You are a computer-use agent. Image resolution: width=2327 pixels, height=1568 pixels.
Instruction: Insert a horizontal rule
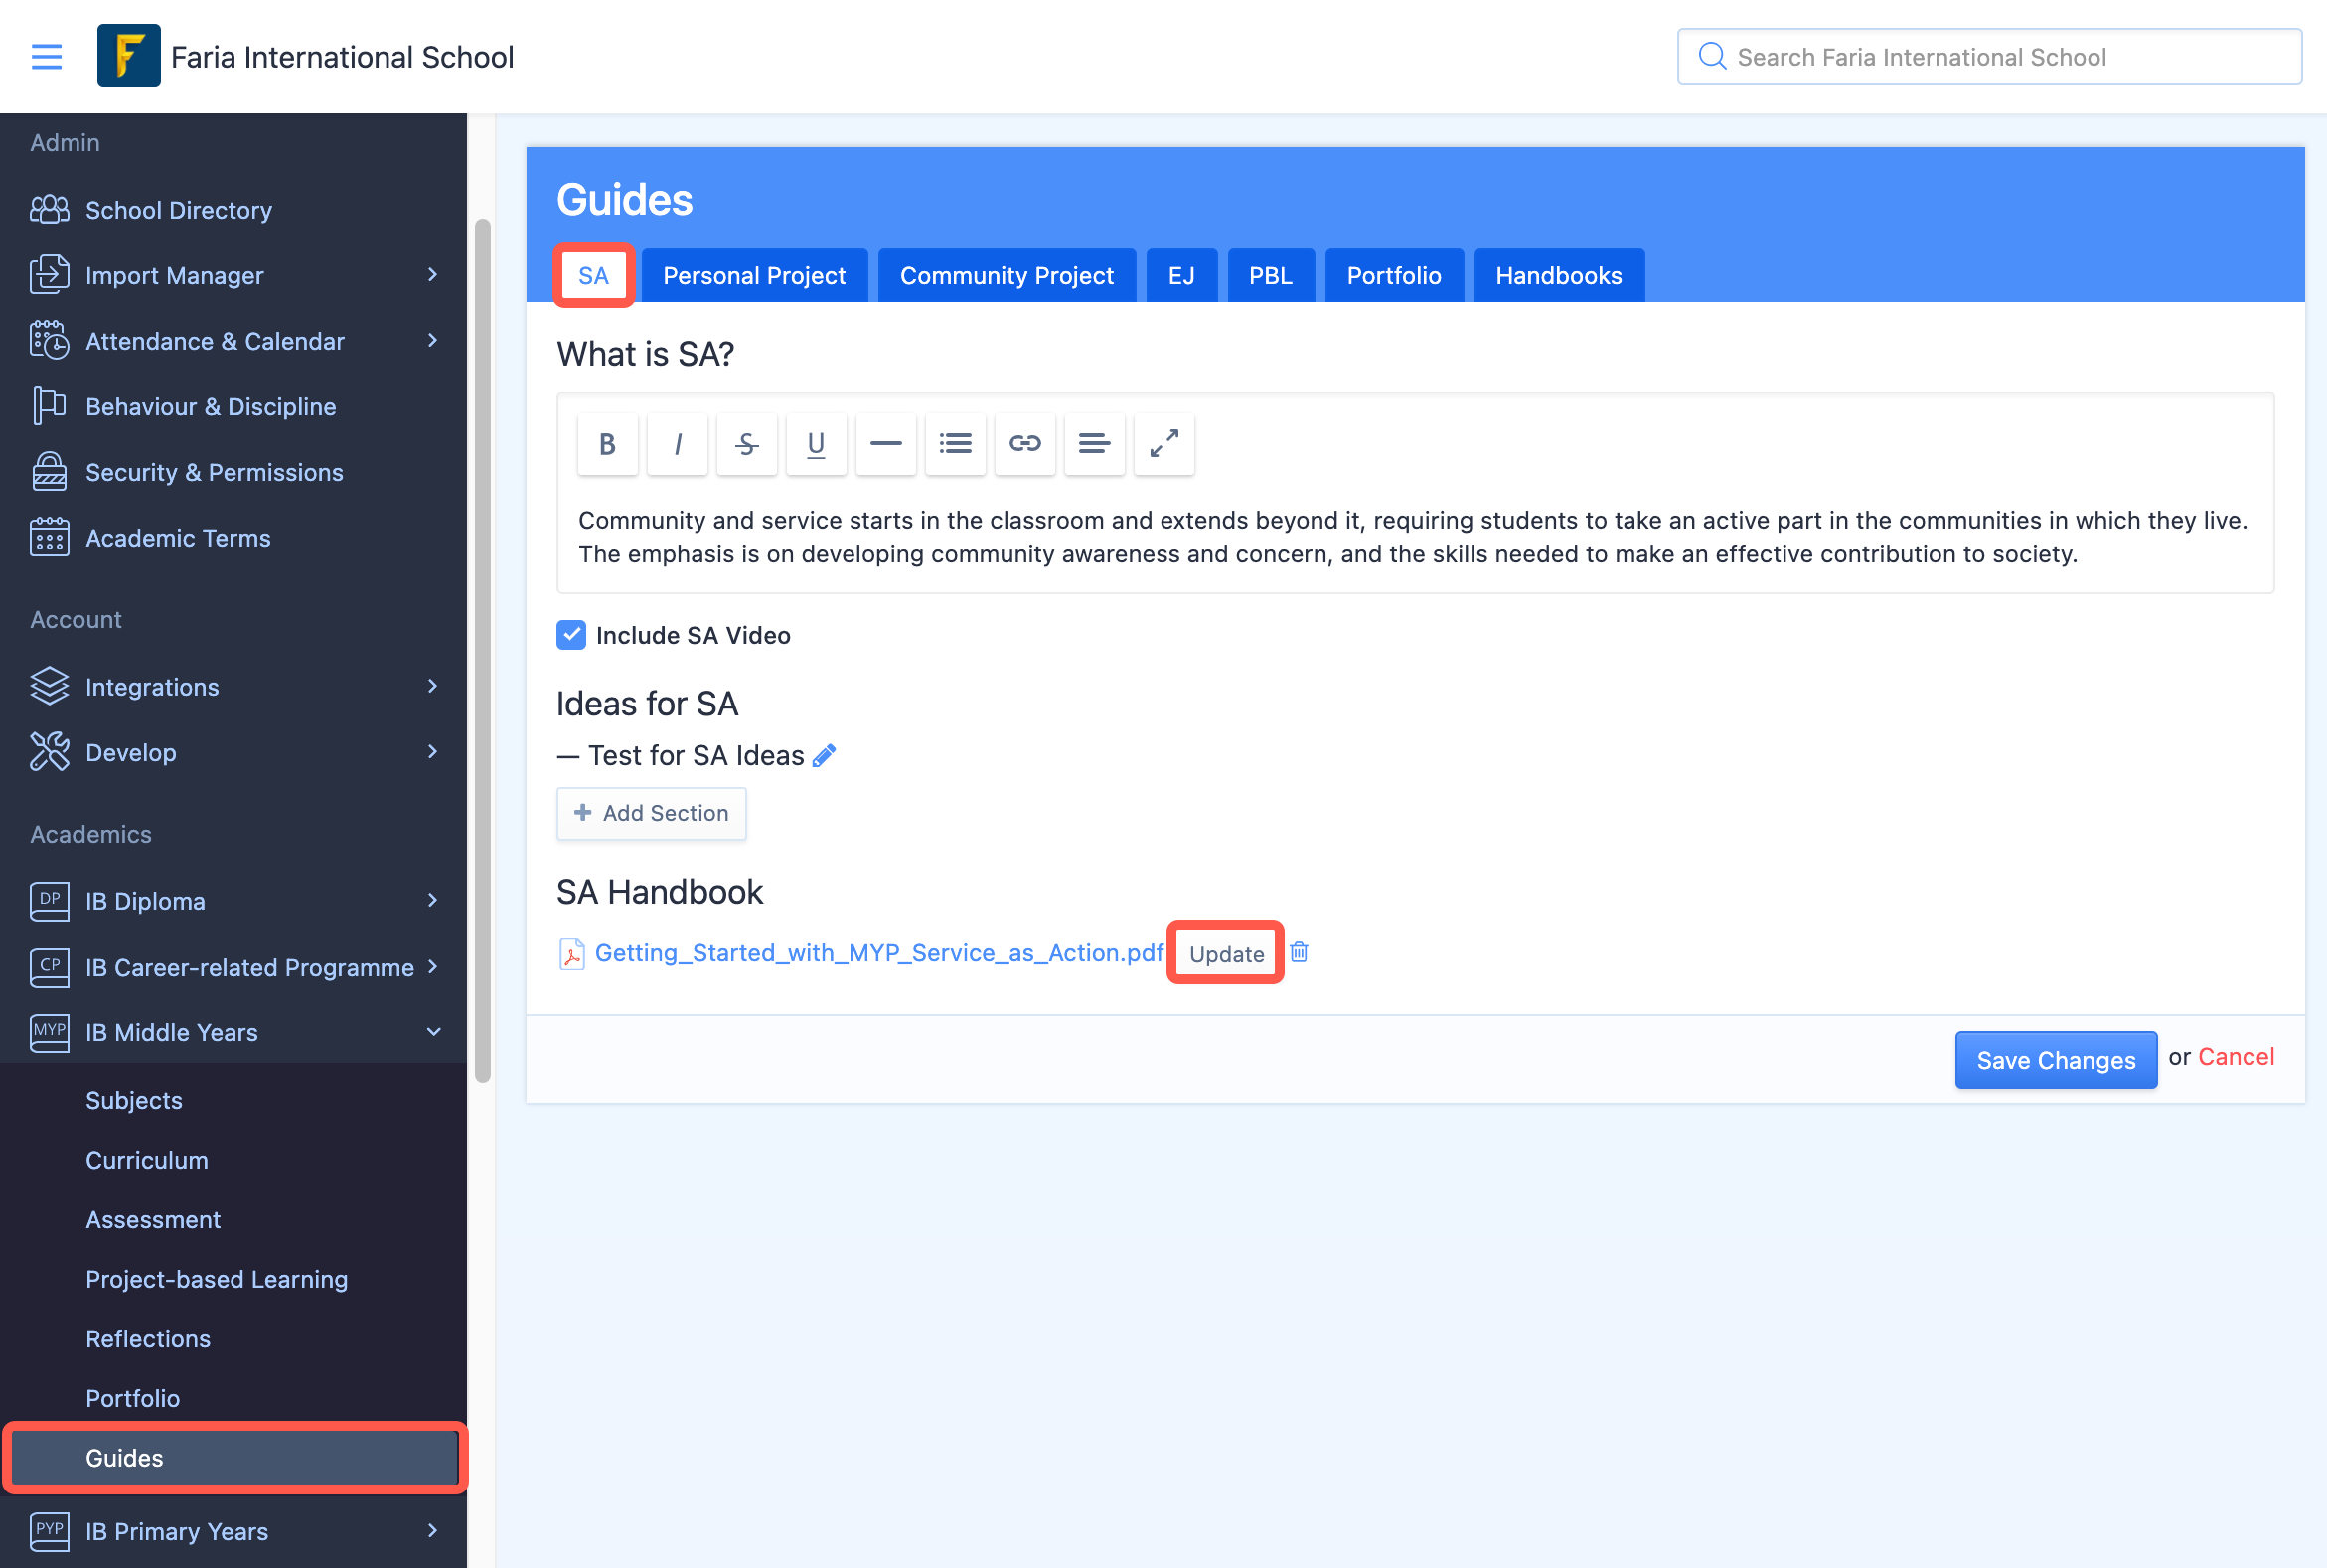885,444
